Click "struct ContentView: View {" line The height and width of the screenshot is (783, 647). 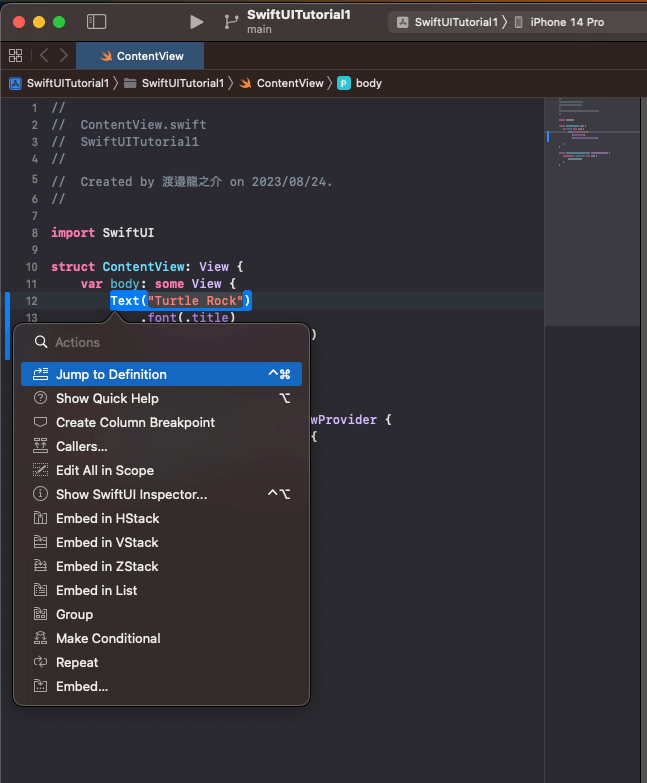tap(147, 267)
